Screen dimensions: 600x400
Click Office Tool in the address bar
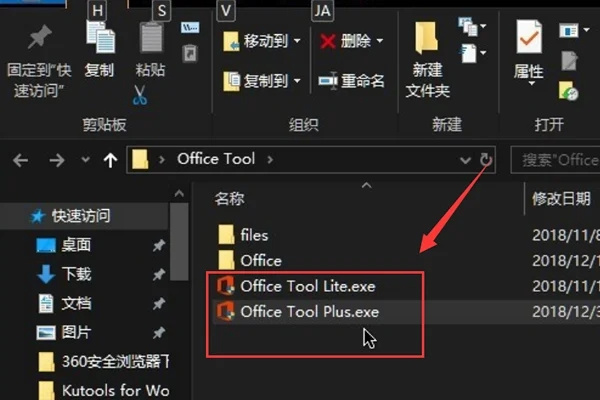(216, 158)
